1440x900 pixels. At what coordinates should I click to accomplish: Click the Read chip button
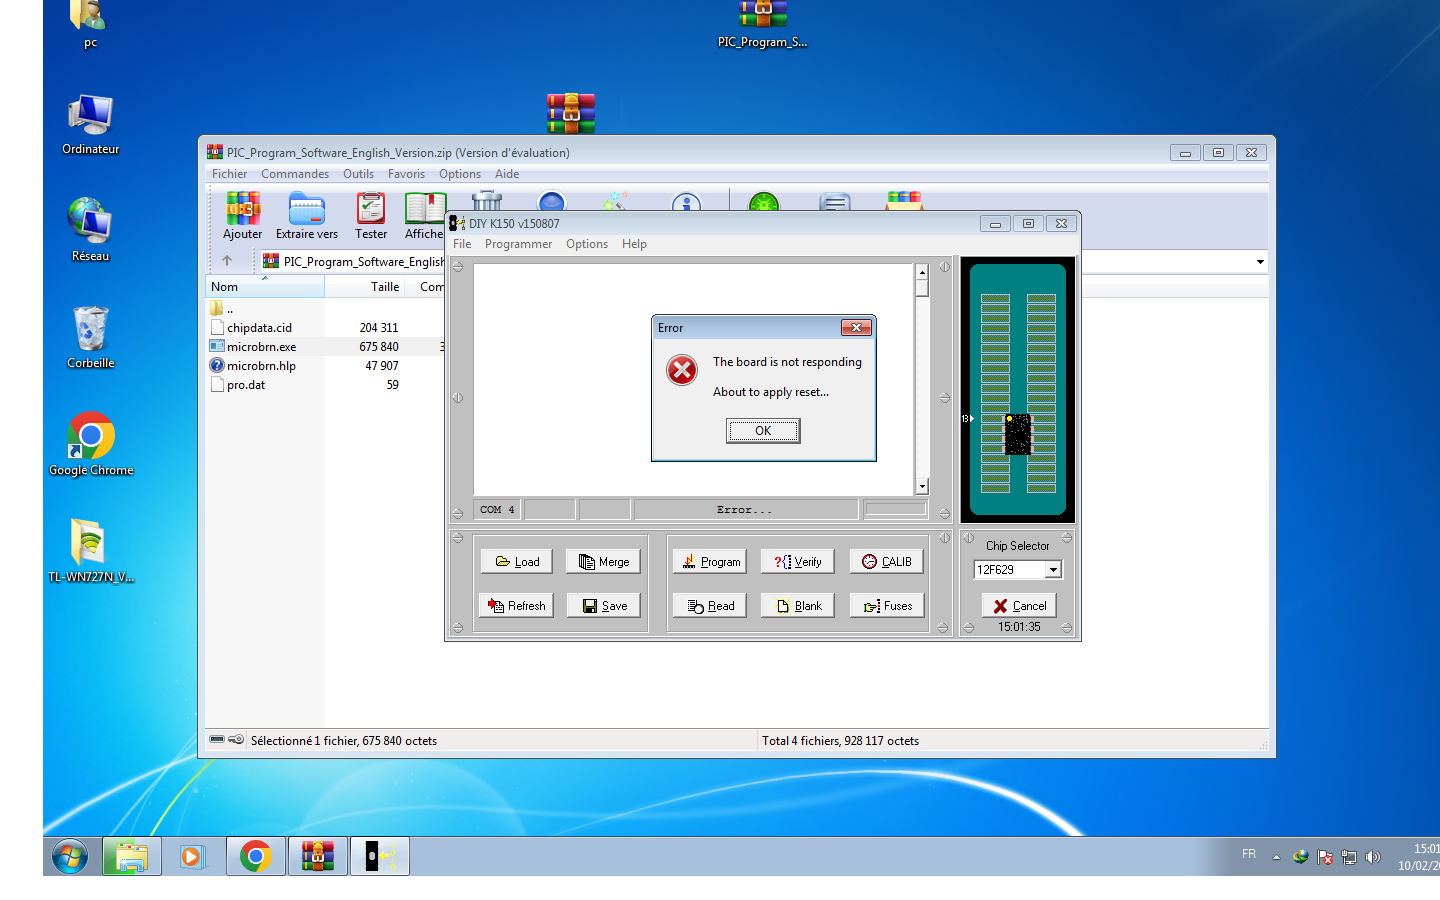tap(709, 606)
